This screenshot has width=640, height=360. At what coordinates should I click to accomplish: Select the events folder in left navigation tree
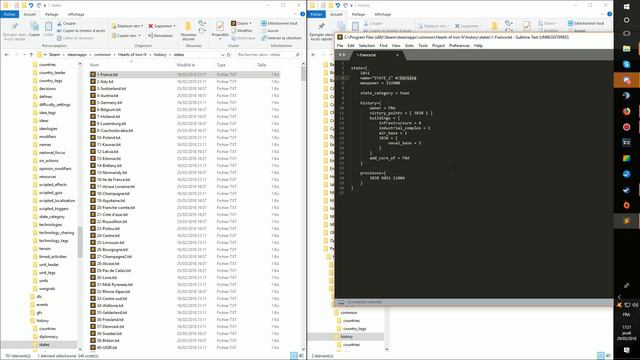(42, 304)
